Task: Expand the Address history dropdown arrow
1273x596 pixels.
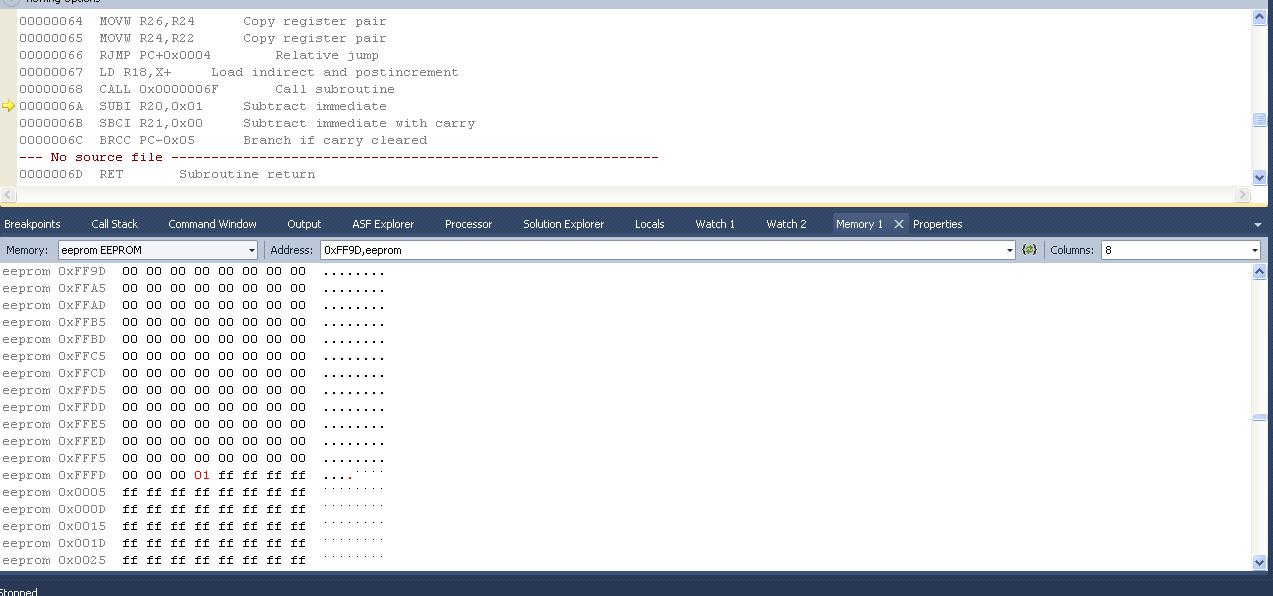Action: (1009, 250)
